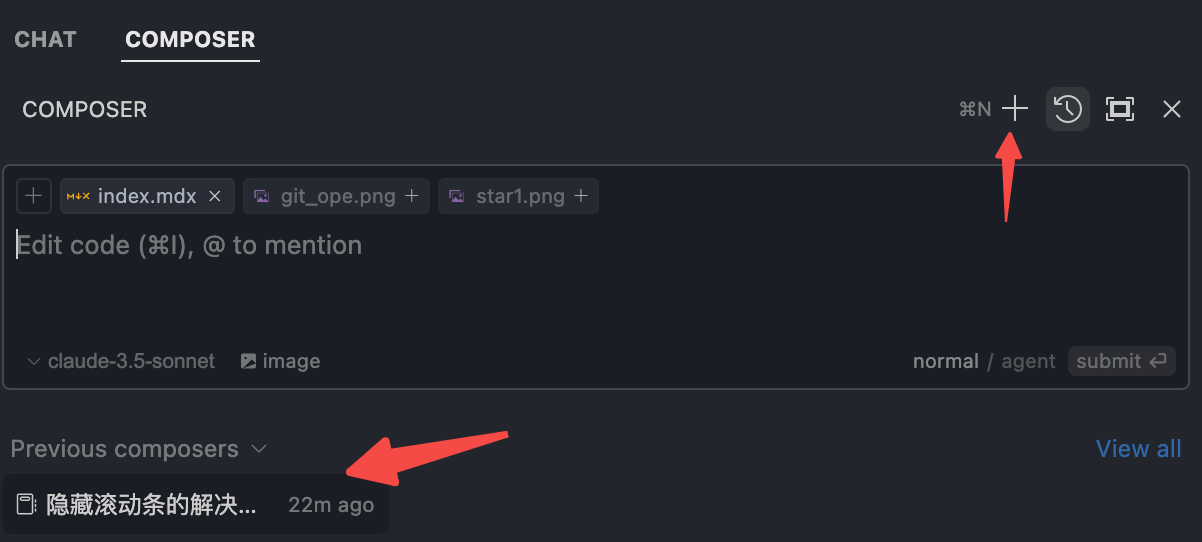Click the image attachment icon
Screen dimensions: 1202x542
pyautogui.click(x=249, y=361)
